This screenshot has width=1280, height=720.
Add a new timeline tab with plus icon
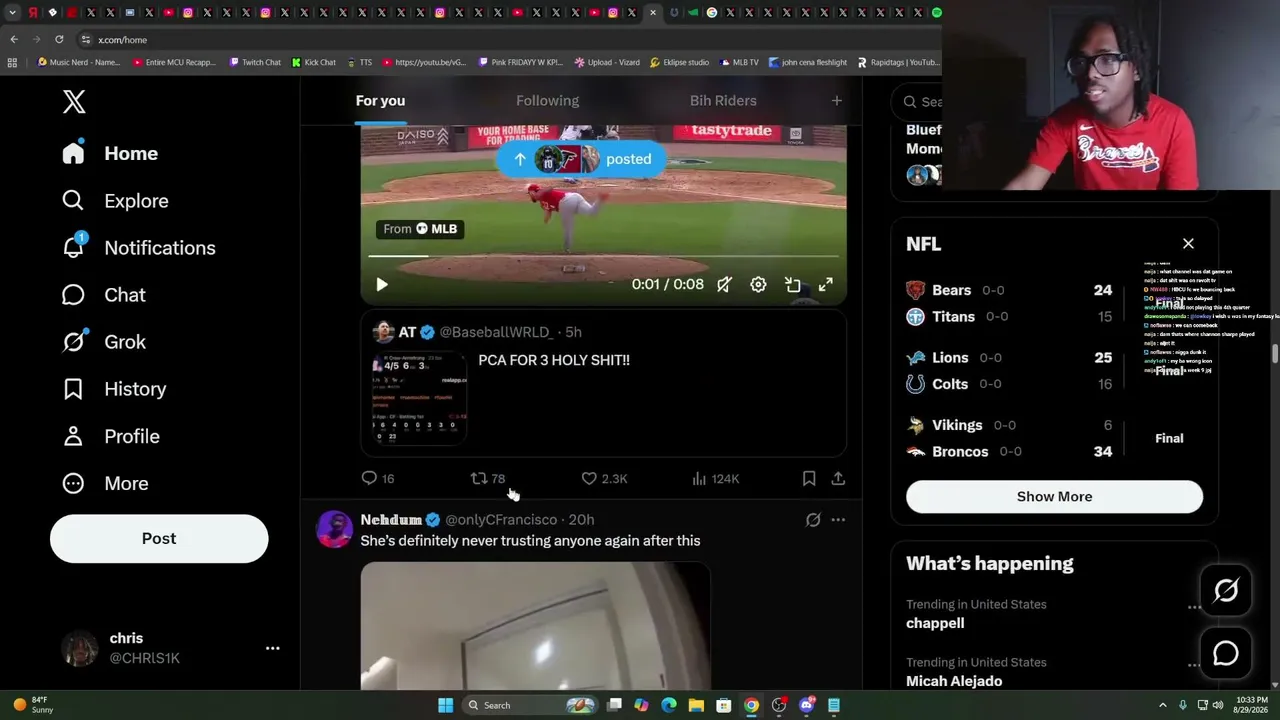[837, 100]
